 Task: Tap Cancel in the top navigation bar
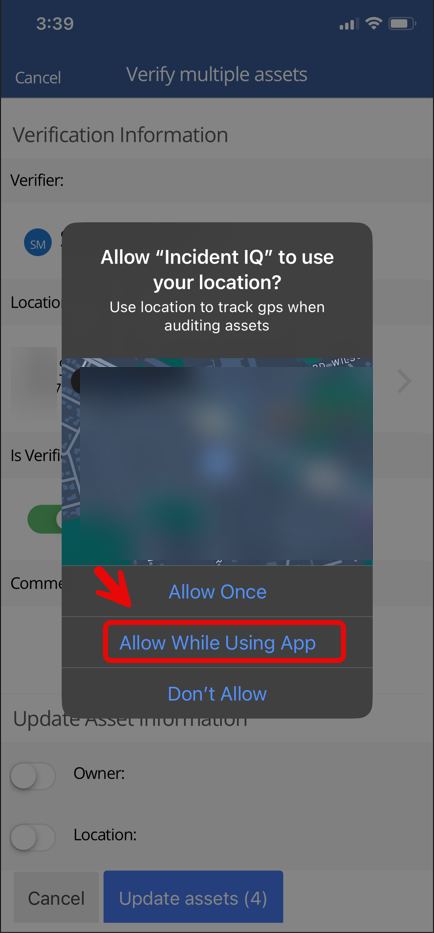38,77
